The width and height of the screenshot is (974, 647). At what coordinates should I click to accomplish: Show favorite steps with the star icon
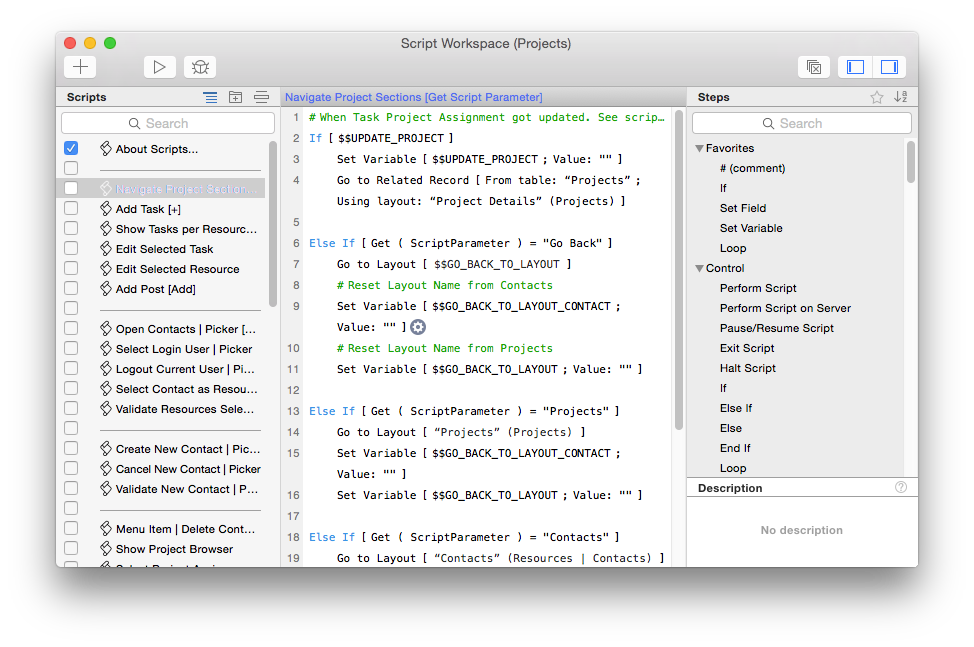[x=877, y=97]
